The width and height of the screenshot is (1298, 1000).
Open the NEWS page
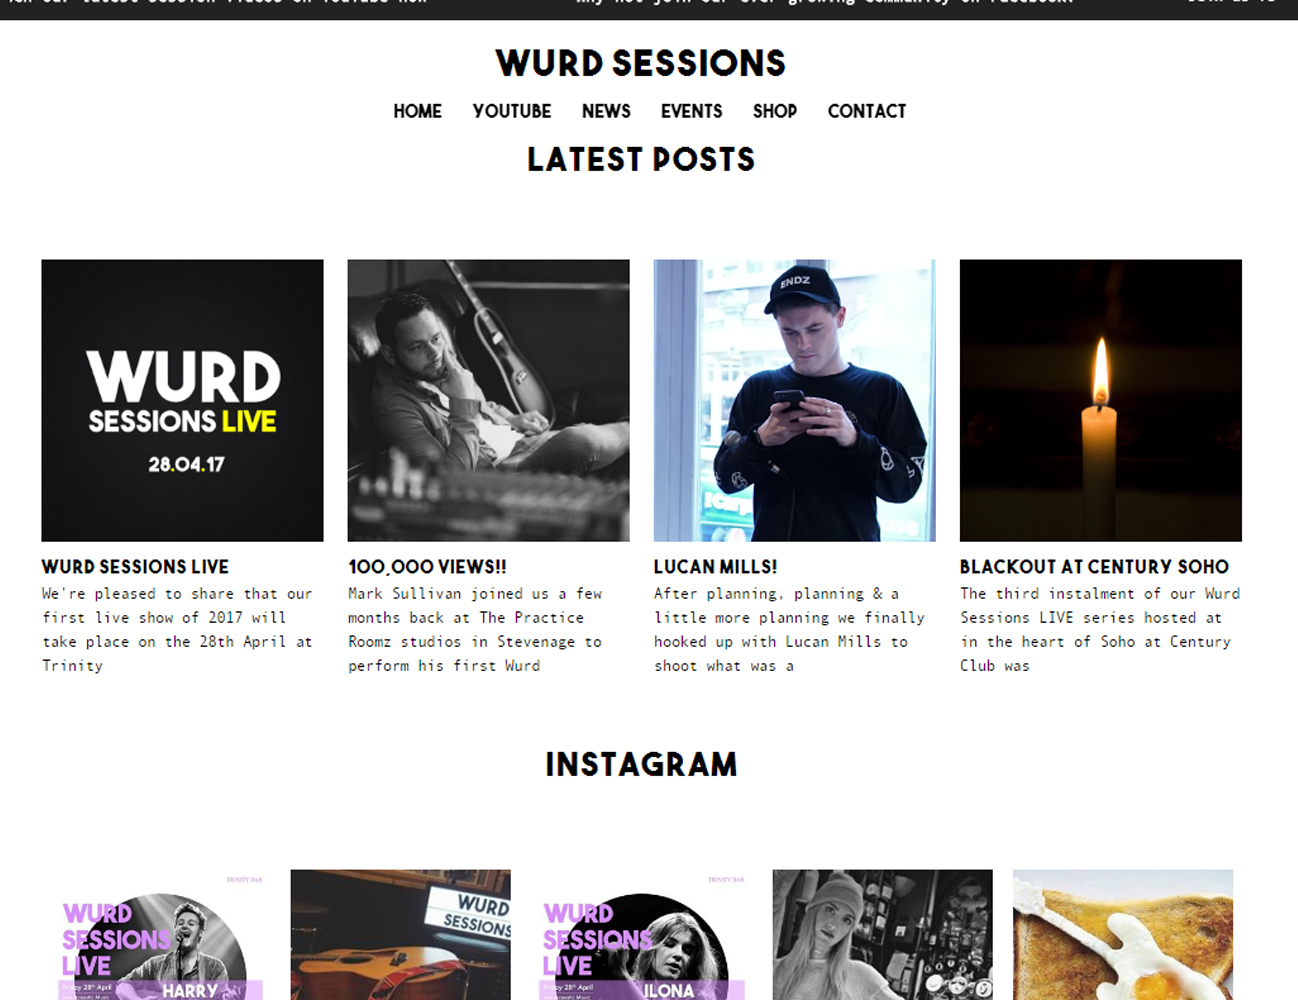pos(606,111)
